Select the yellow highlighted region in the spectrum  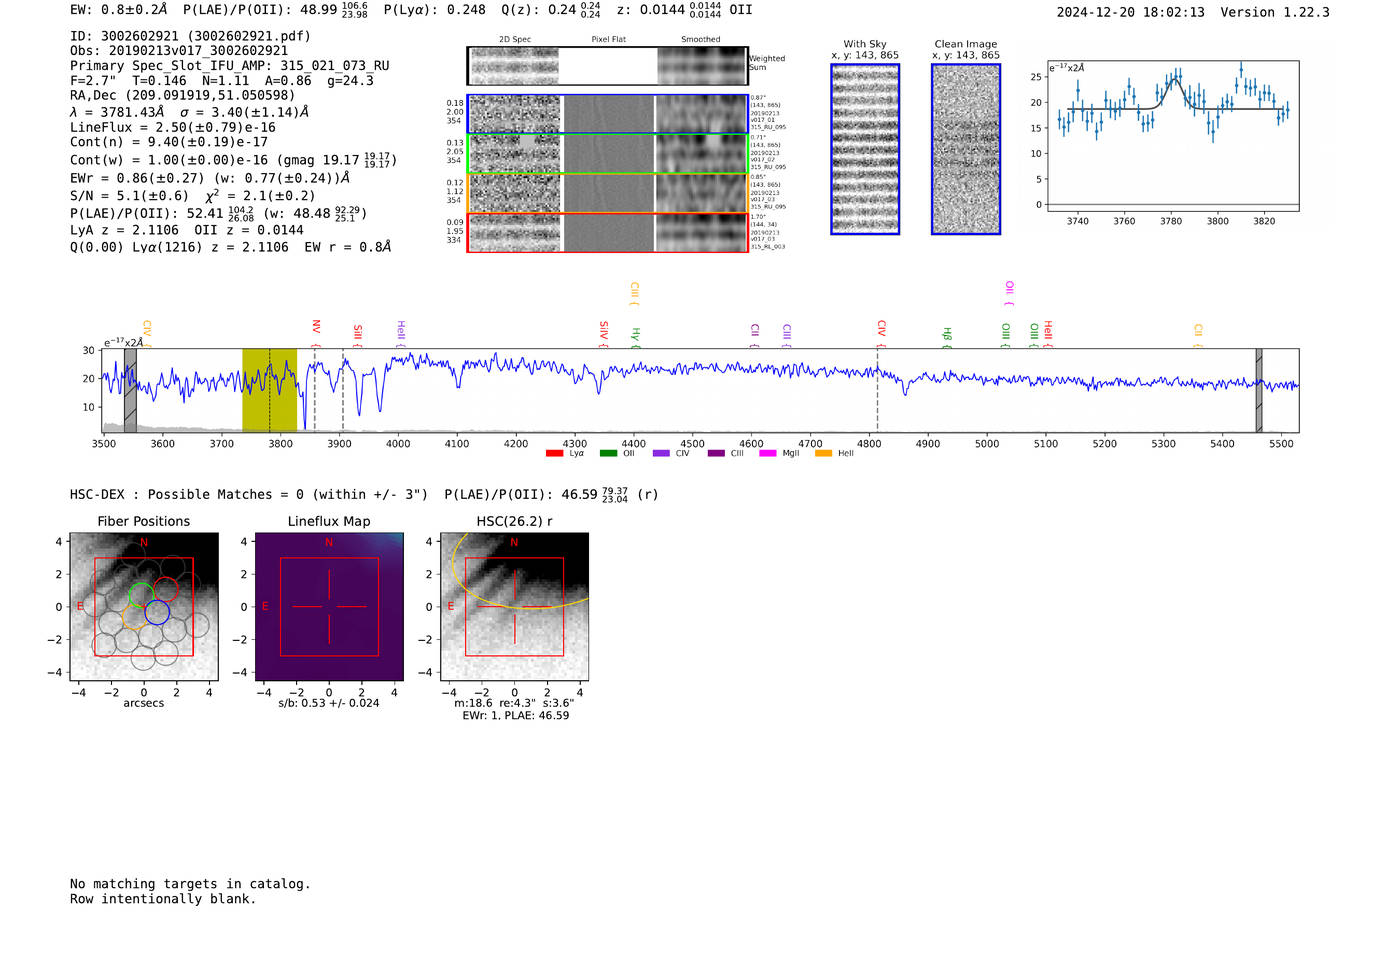click(x=269, y=390)
